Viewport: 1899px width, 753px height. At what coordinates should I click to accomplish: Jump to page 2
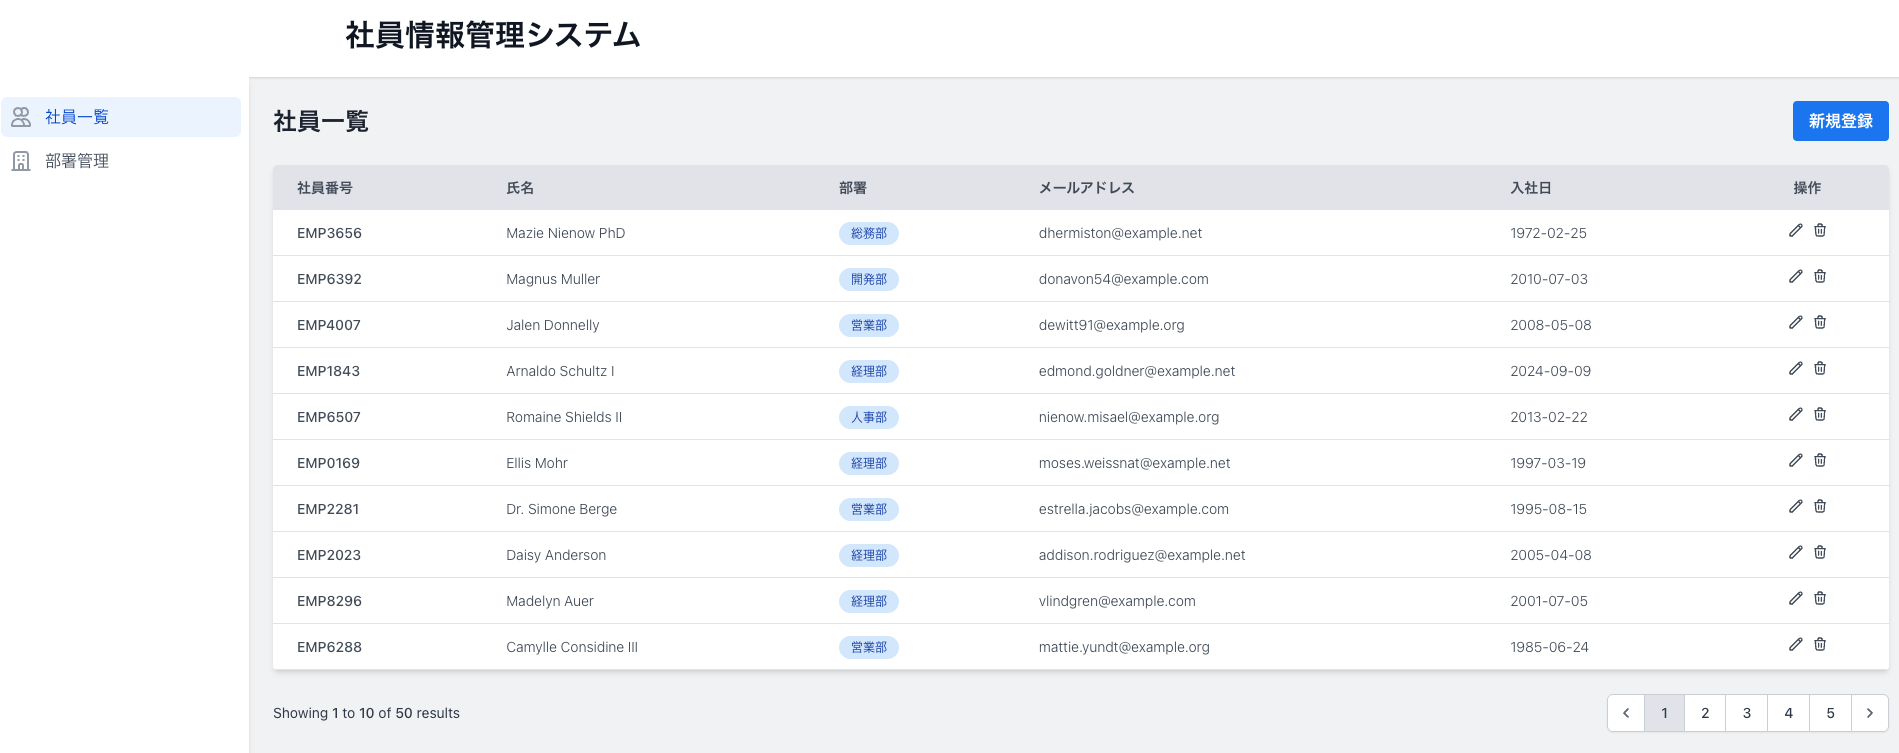(x=1706, y=713)
